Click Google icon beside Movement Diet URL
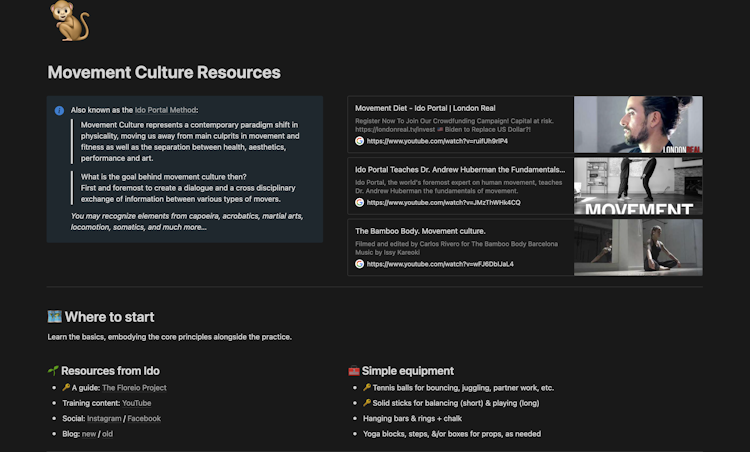The width and height of the screenshot is (750, 452). coord(359,141)
